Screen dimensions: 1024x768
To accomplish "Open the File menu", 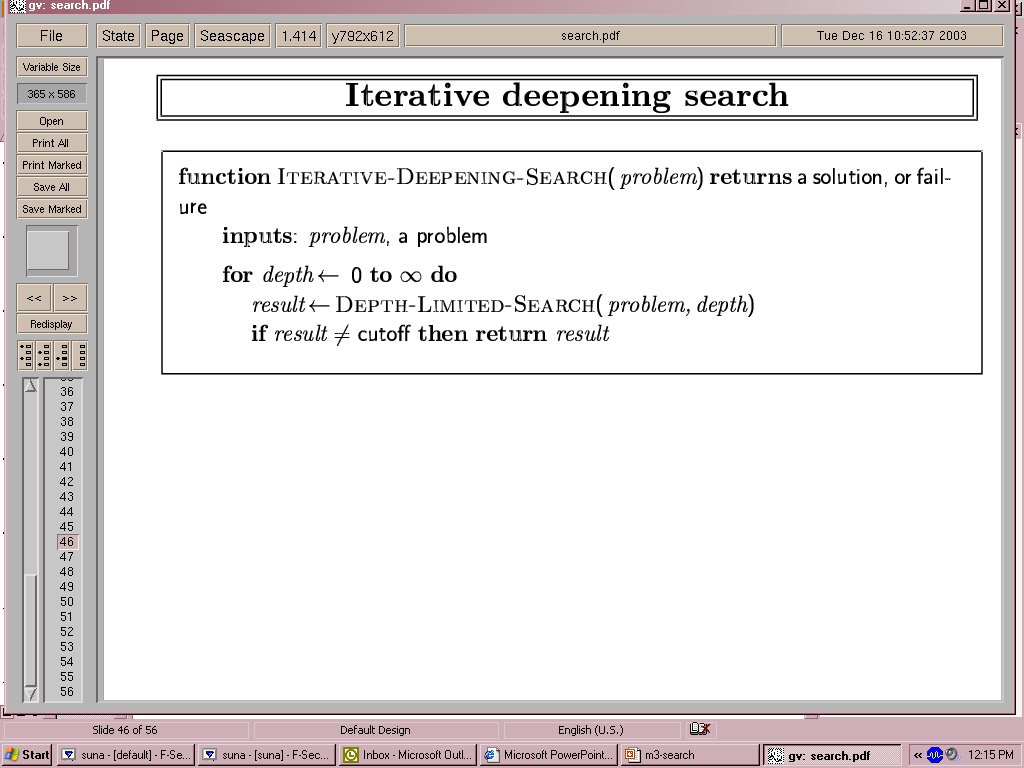I will [x=51, y=36].
